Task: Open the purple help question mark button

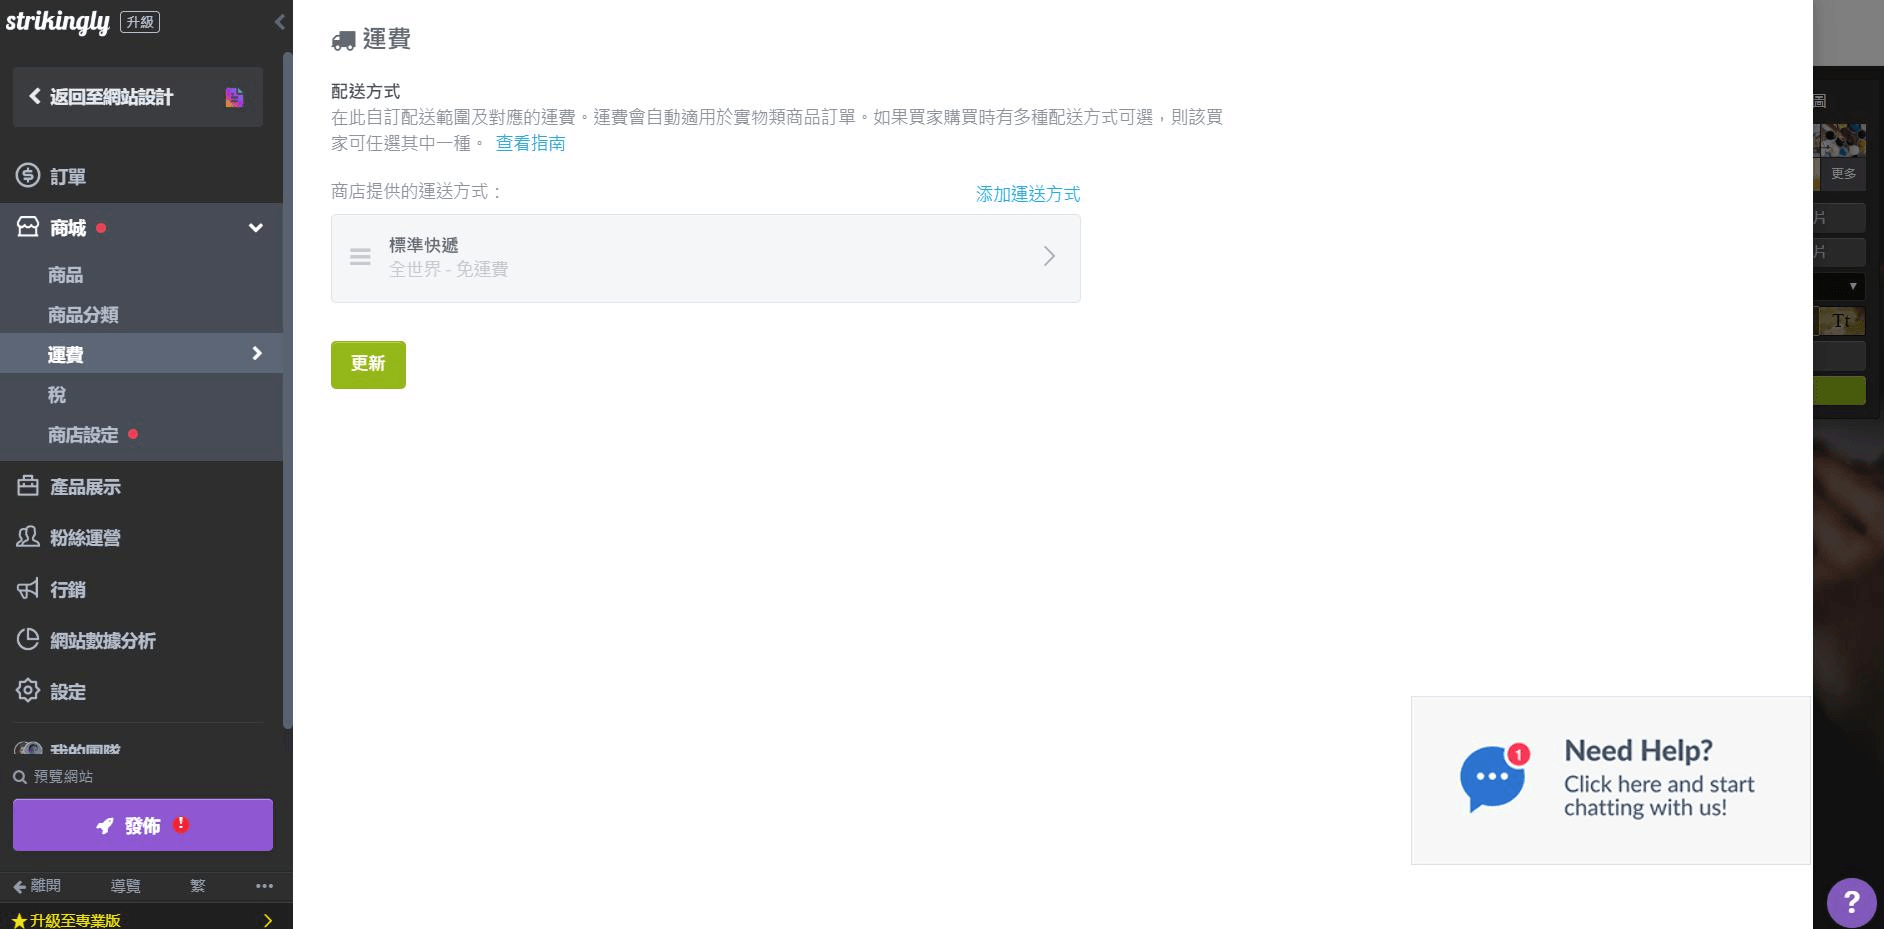Action: (1851, 902)
